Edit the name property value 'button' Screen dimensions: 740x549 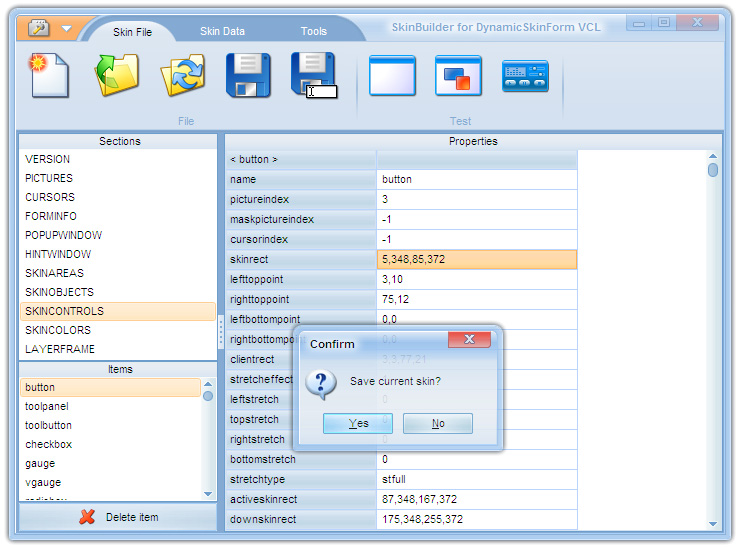tap(477, 179)
